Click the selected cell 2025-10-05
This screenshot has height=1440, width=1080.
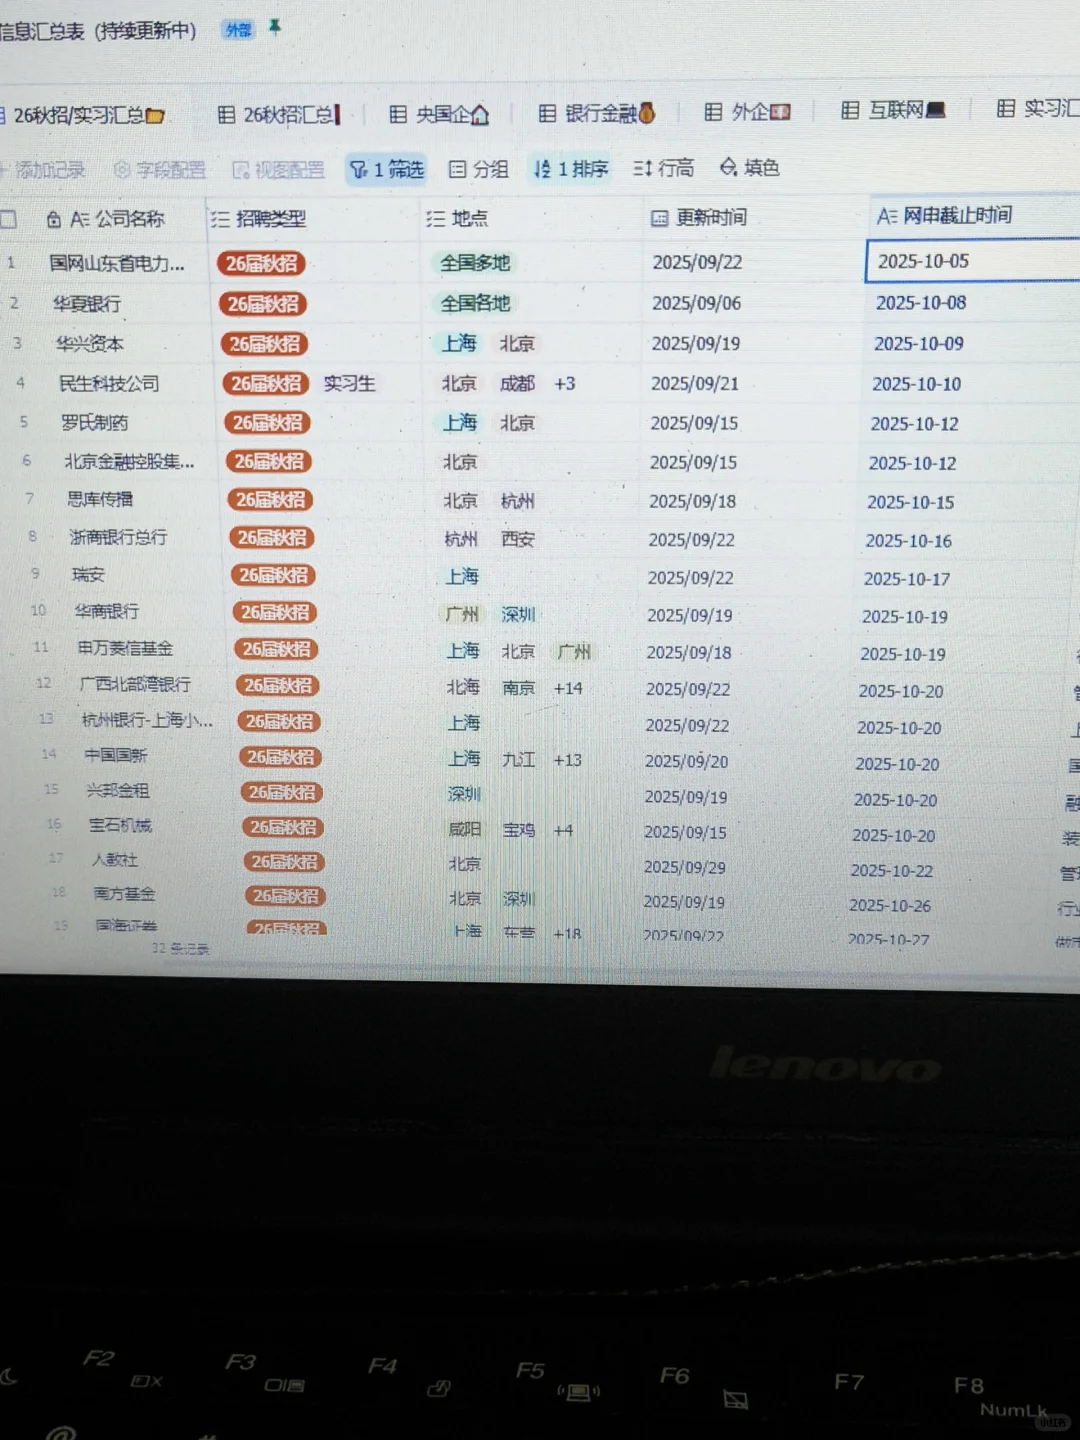tap(972, 261)
